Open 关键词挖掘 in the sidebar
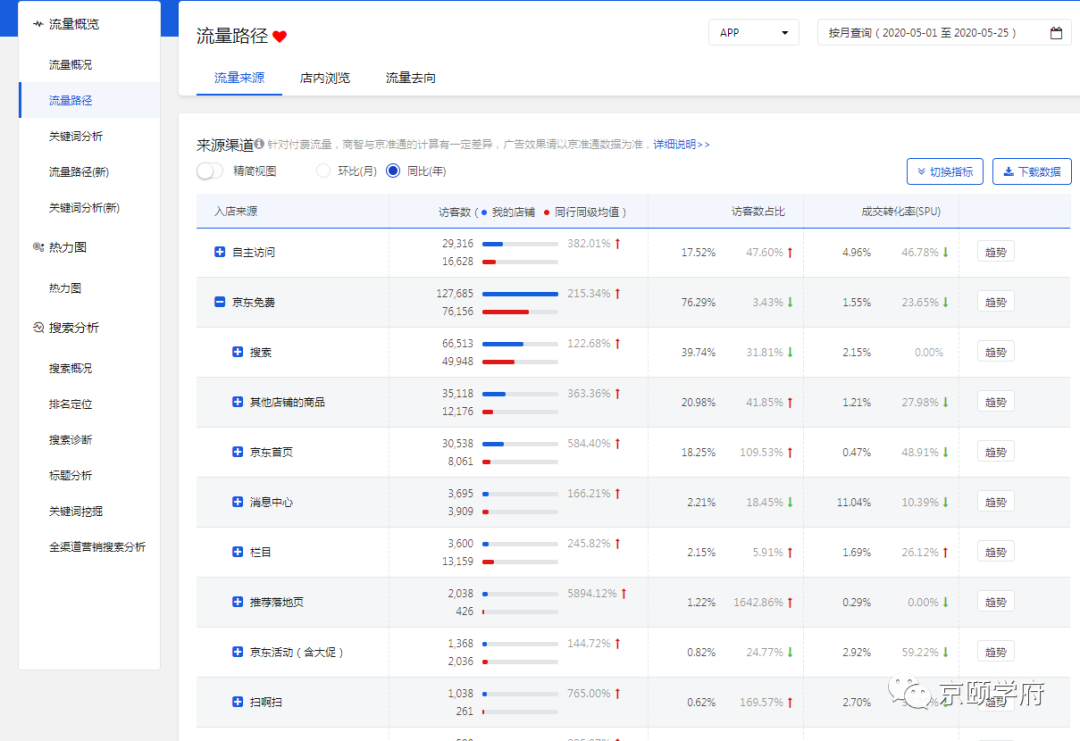This screenshot has width=1080, height=741. pos(76,511)
